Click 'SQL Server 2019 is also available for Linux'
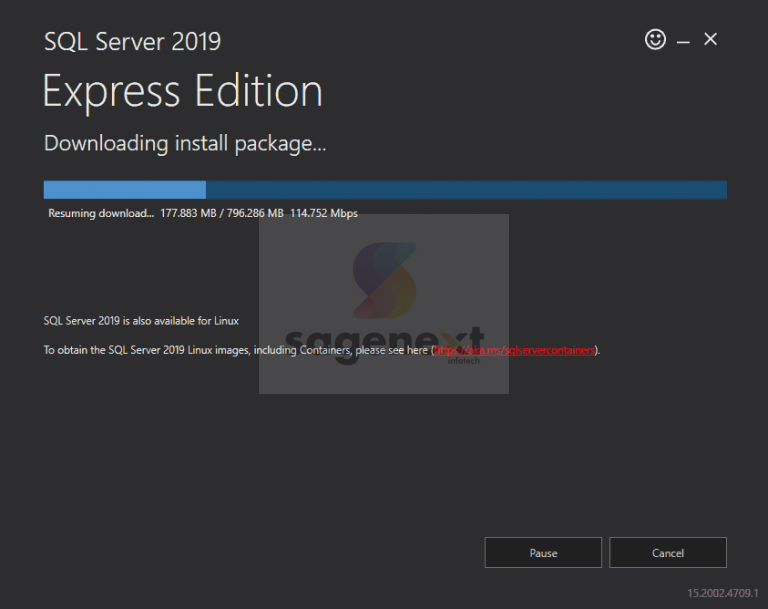 tap(141, 321)
